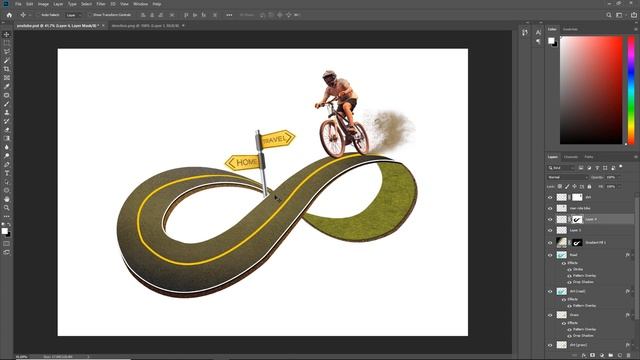
Task: Click the Home icon in the options bar
Action: (x=9, y=15)
